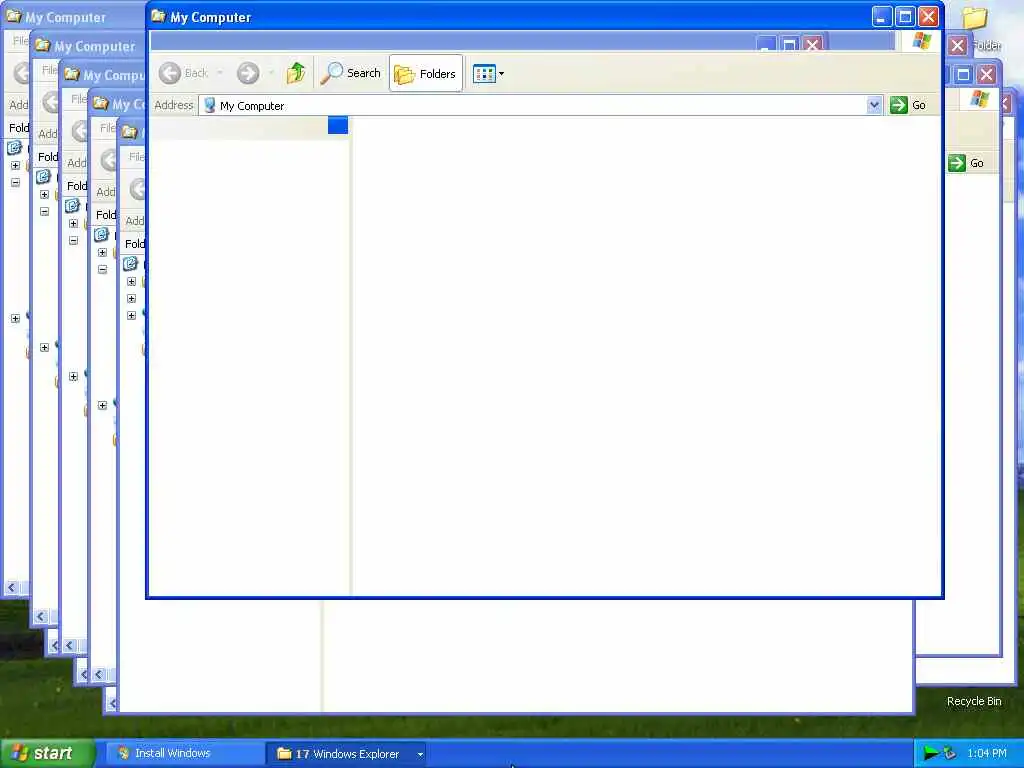Open the Start menu
The width and height of the screenshot is (1024, 768).
pos(47,753)
